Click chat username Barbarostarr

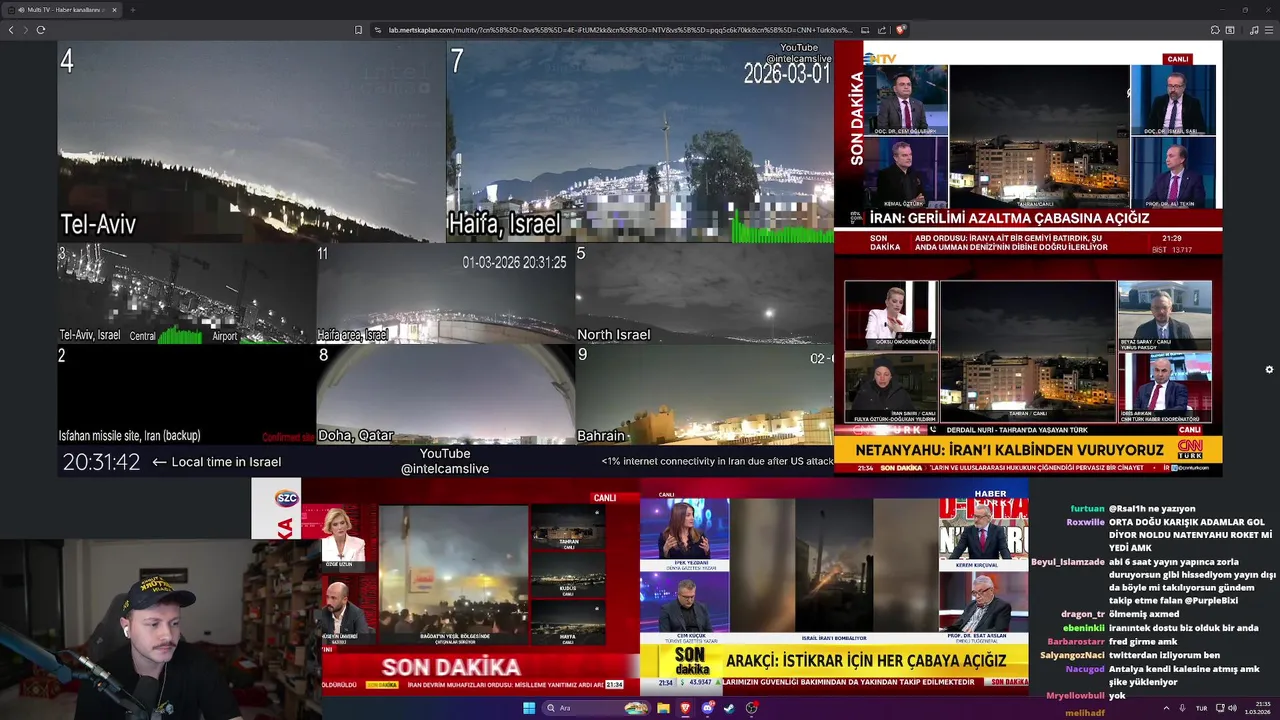[1076, 642]
